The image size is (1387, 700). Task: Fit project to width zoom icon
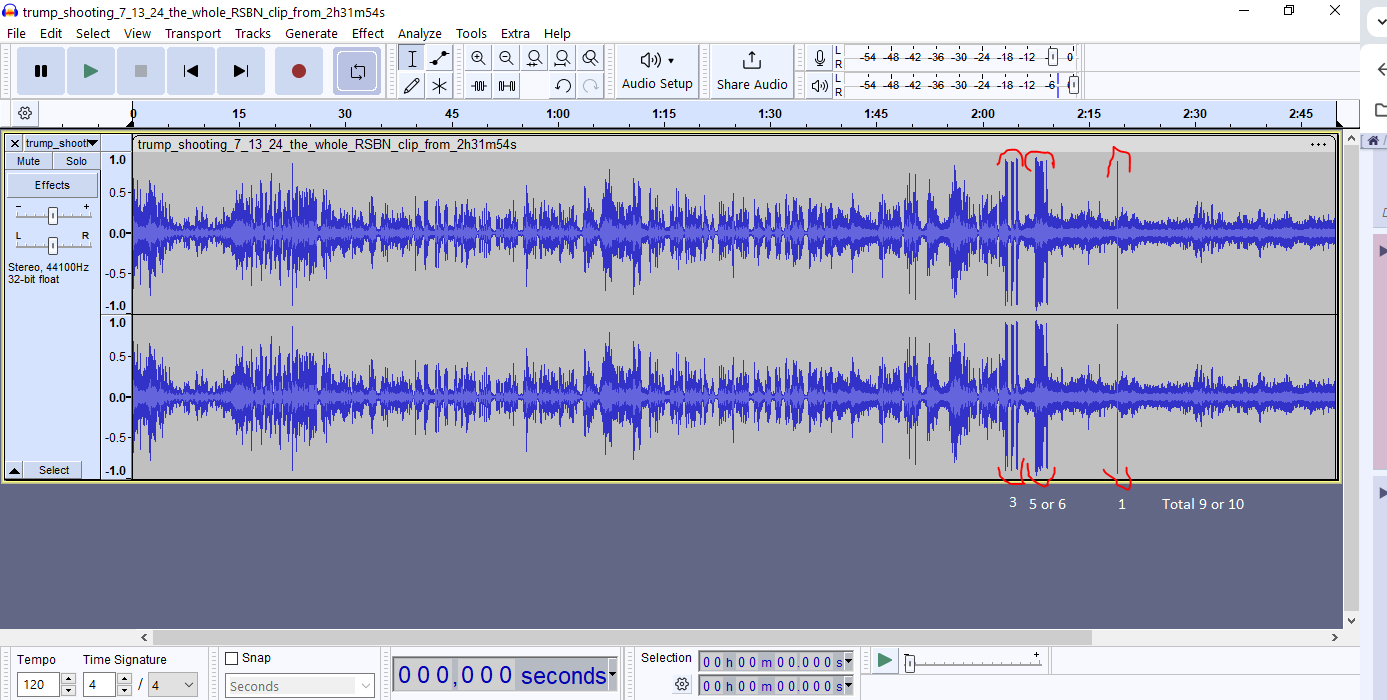[563, 58]
